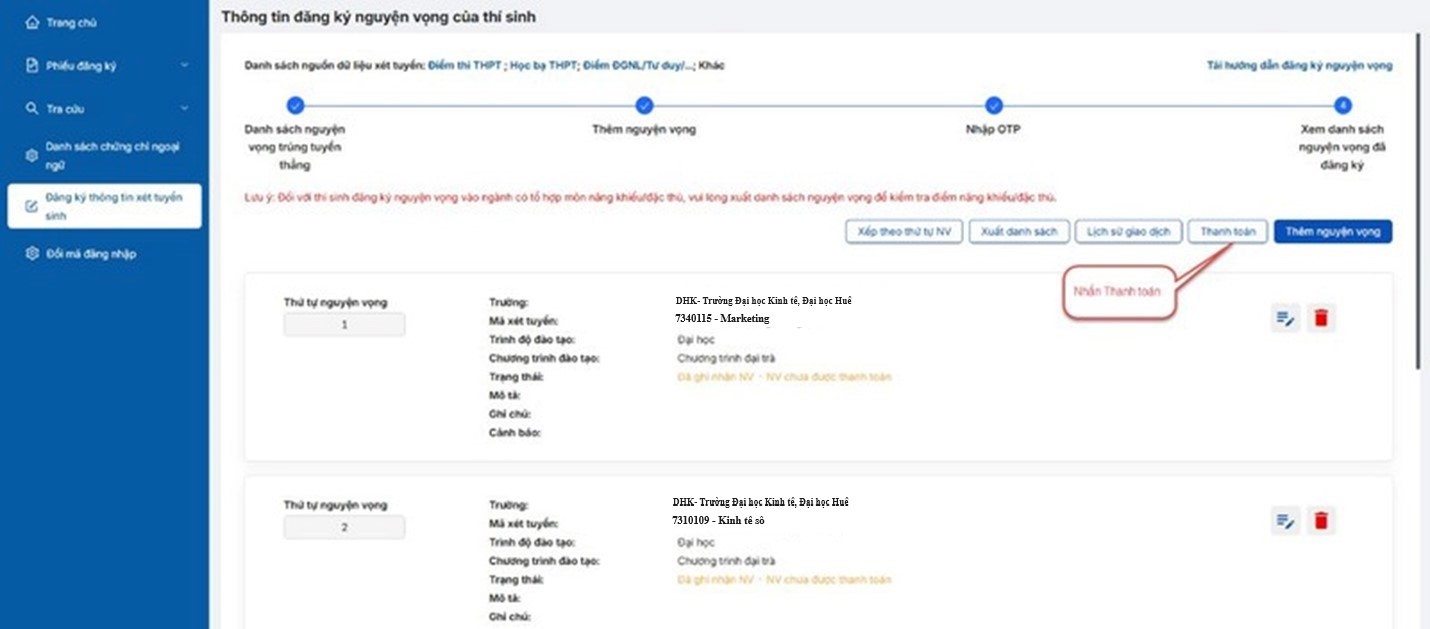Viewport: 1430px width, 629px height.
Task: Delete nguyện vọng 2 with trash icon
Action: click(x=1321, y=520)
